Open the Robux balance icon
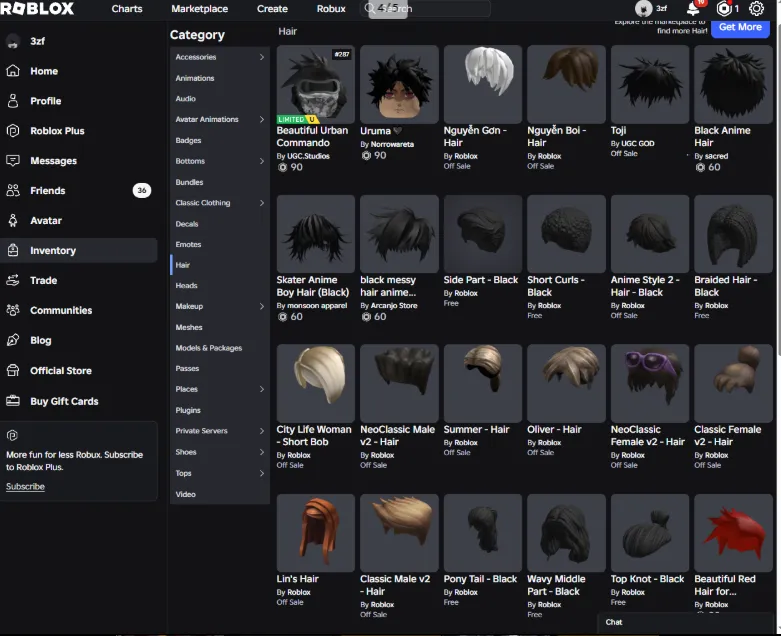 pyautogui.click(x=724, y=8)
